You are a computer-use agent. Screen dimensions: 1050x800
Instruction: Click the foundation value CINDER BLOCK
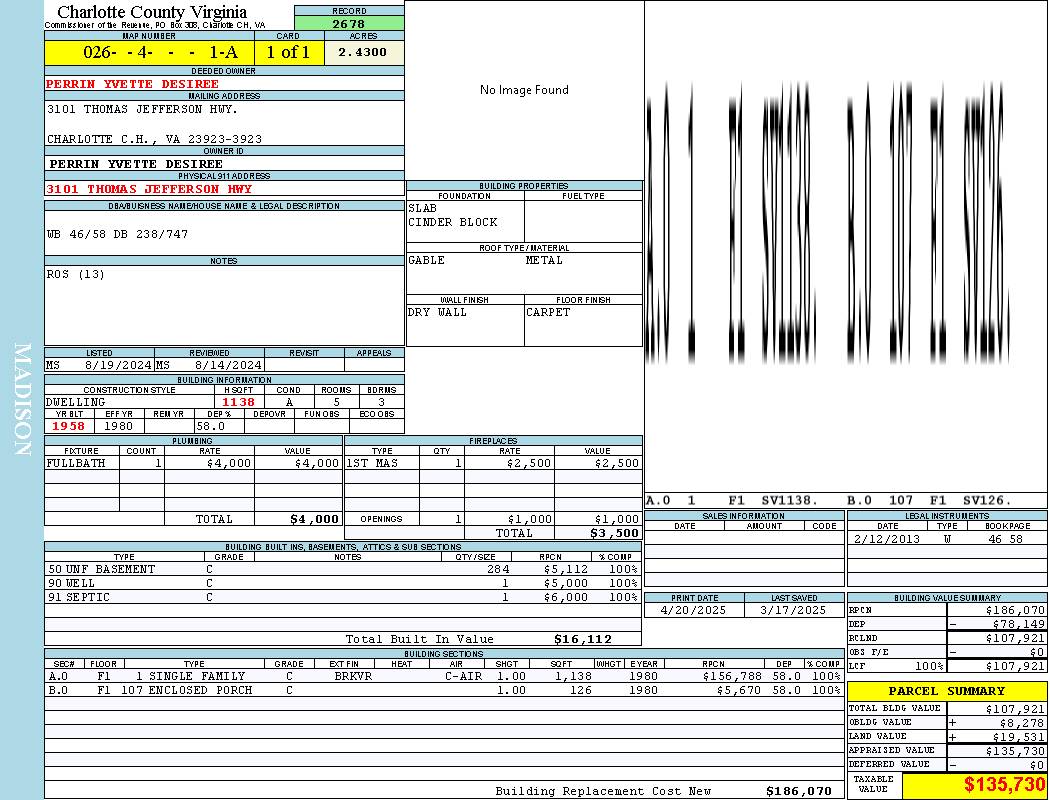[x=453, y=222]
